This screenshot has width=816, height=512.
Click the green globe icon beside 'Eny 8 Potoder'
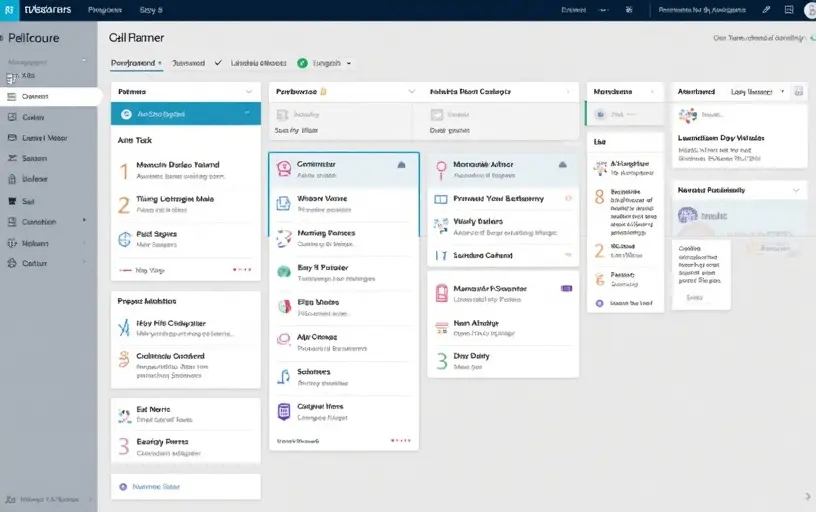point(284,271)
